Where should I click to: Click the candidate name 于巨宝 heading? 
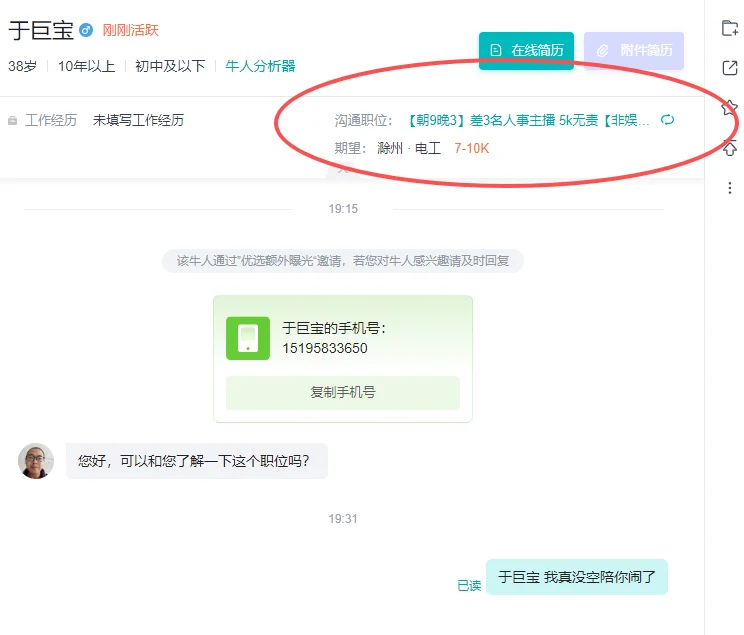coord(41,30)
